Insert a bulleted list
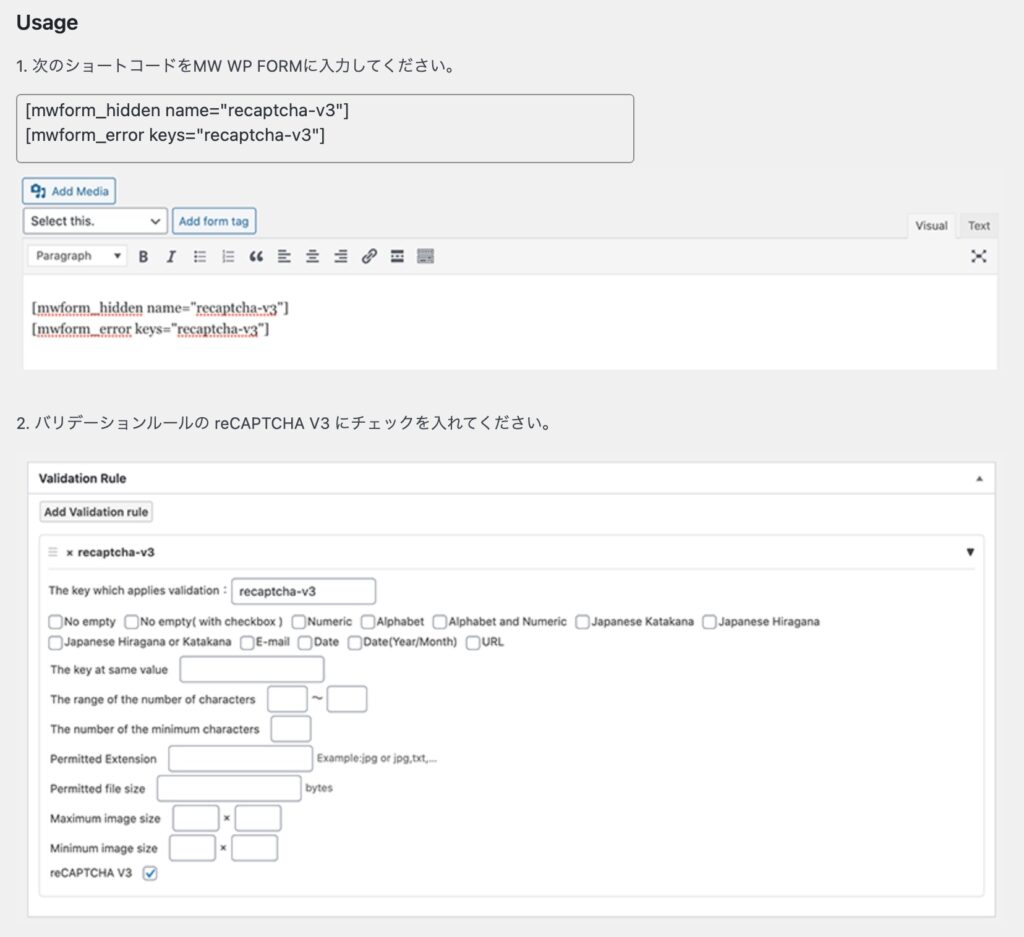Image resolution: width=1024 pixels, height=937 pixels. (200, 257)
